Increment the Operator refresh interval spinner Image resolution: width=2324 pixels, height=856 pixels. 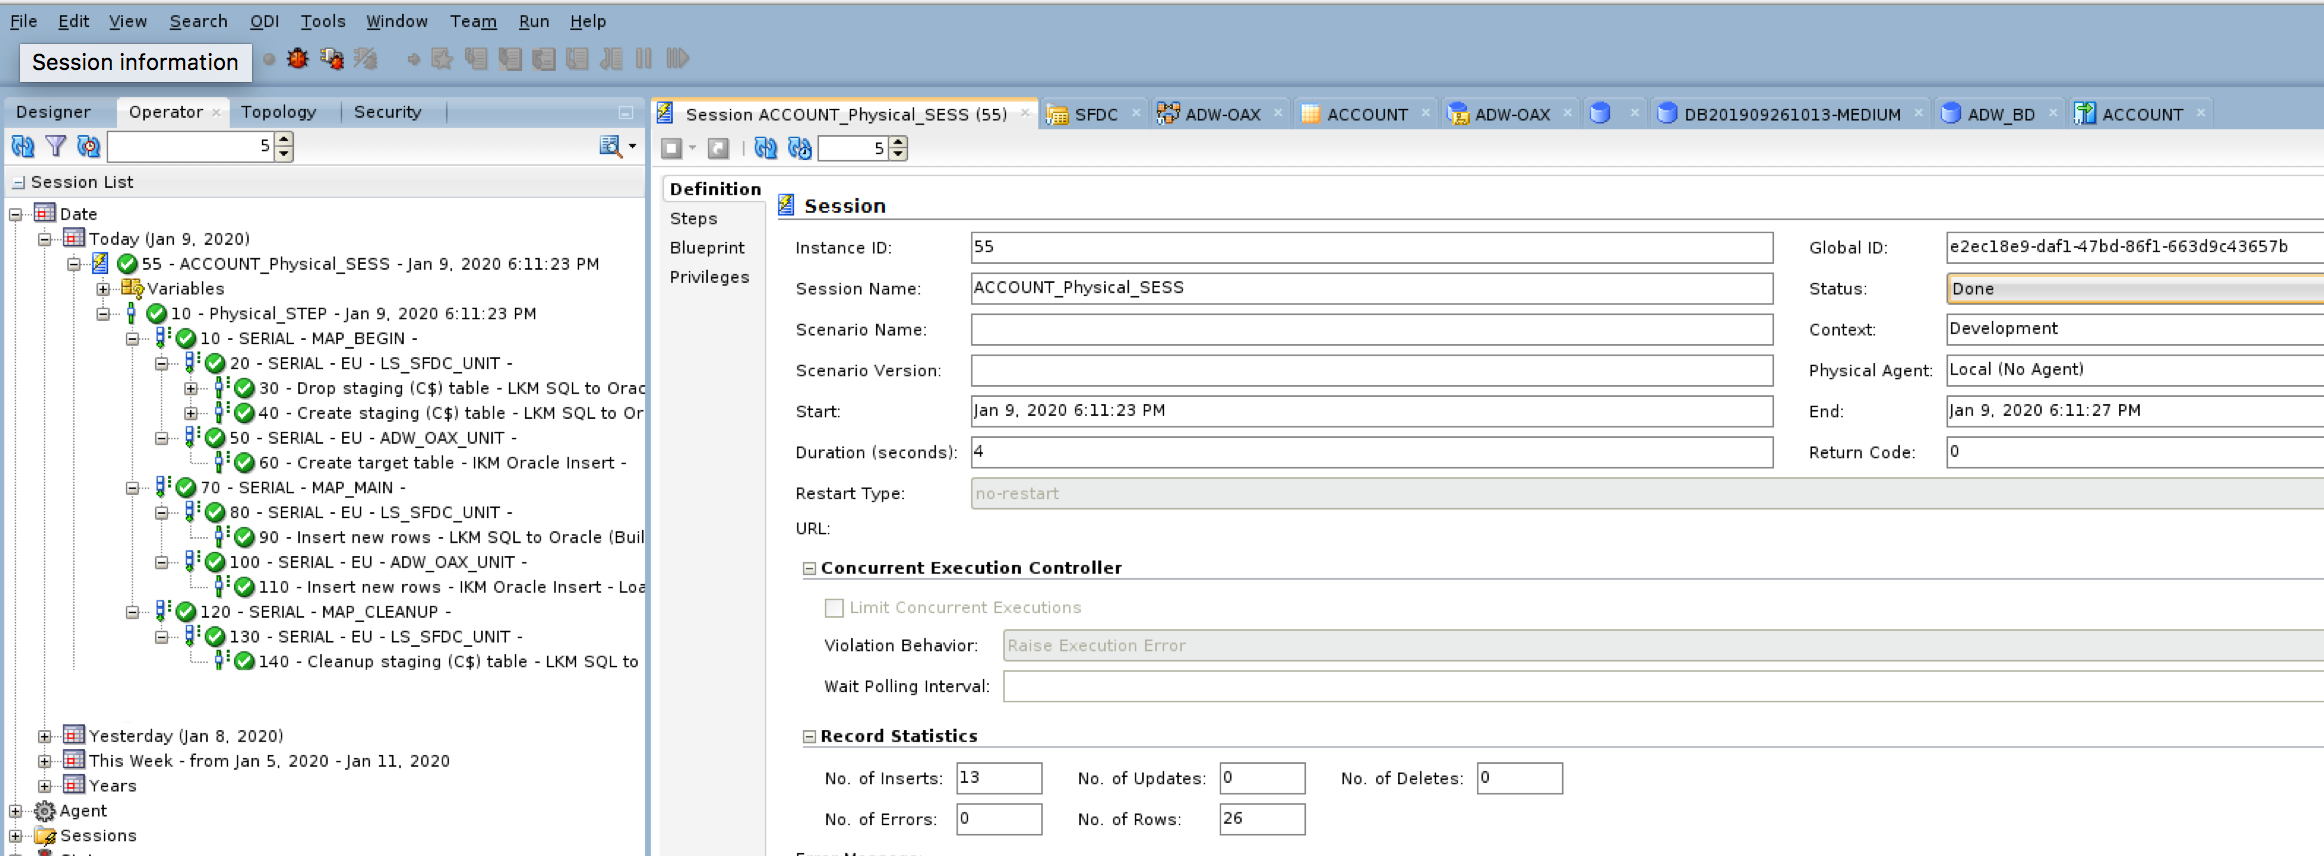pyautogui.click(x=285, y=141)
